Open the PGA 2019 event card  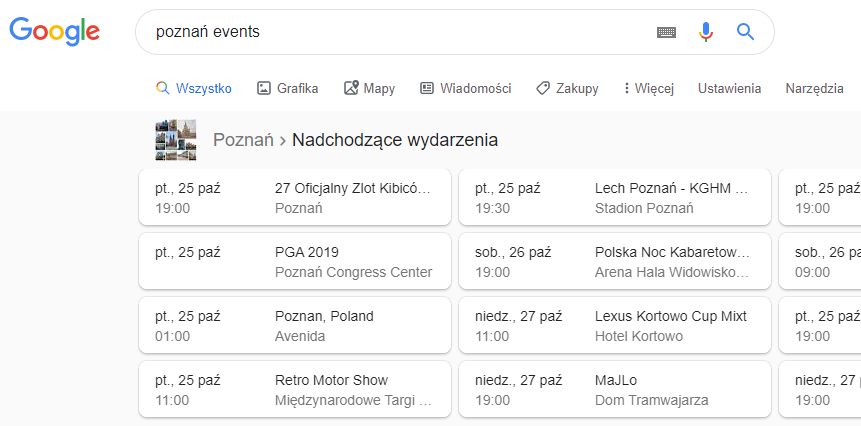click(x=295, y=262)
